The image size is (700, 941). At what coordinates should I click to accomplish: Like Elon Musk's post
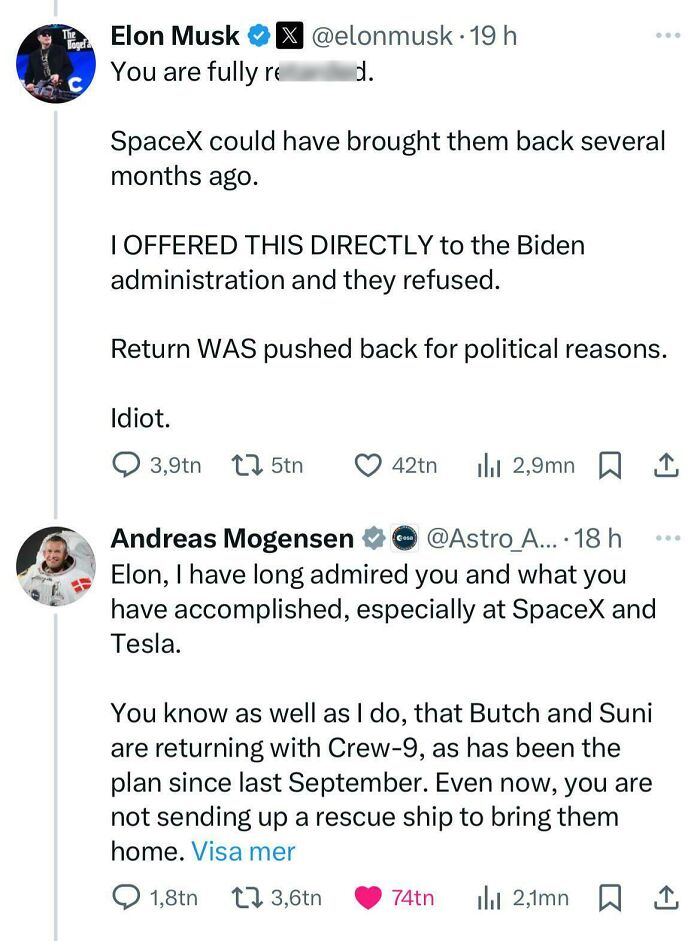pos(369,465)
